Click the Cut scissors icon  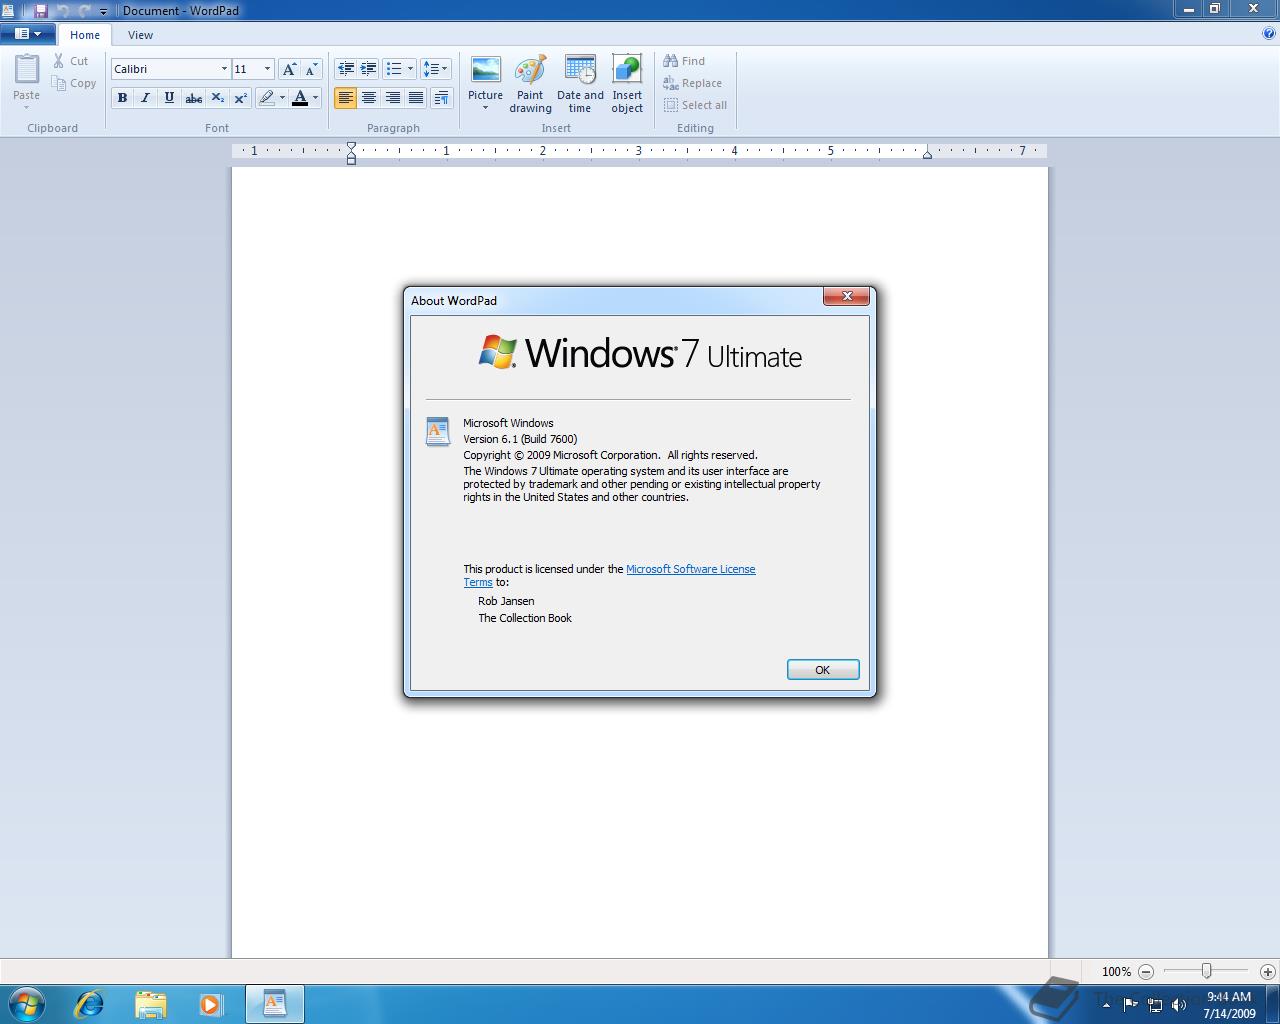(x=59, y=61)
